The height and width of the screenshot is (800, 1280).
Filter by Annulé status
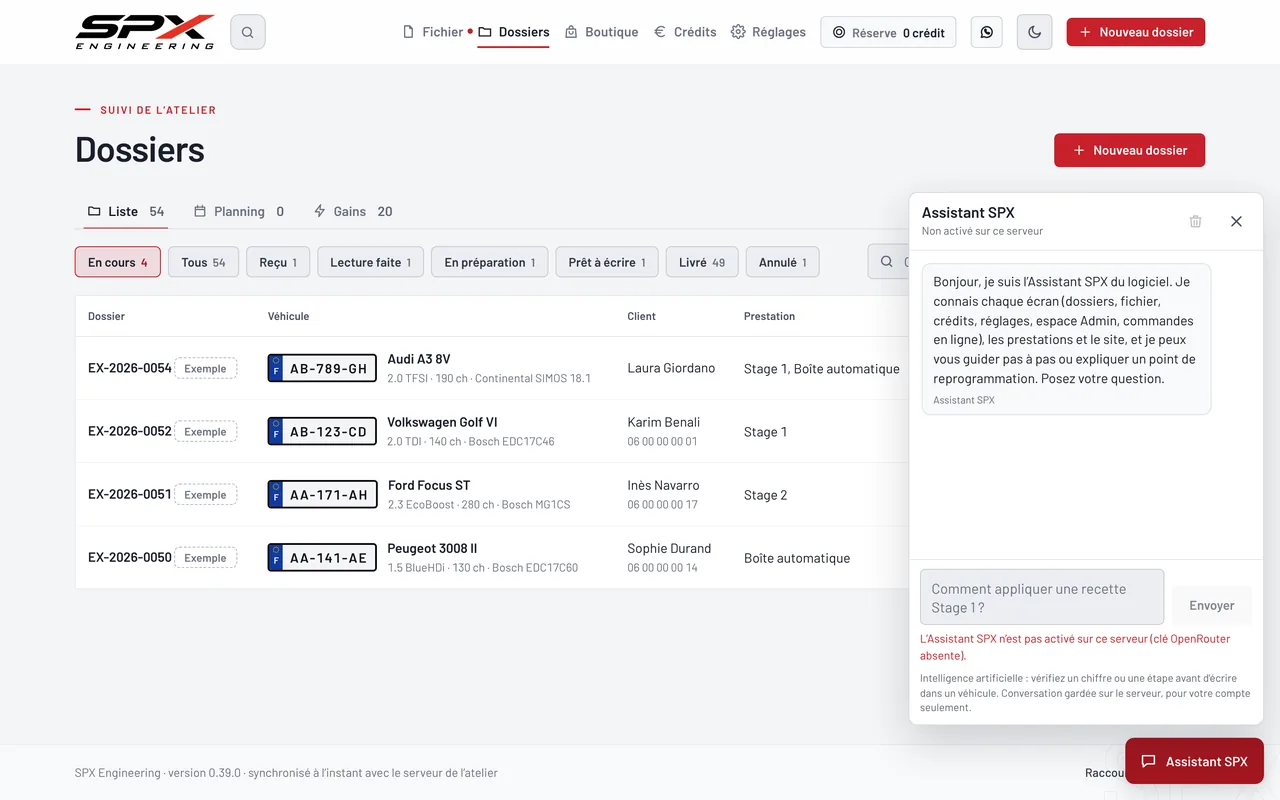[x=783, y=262]
